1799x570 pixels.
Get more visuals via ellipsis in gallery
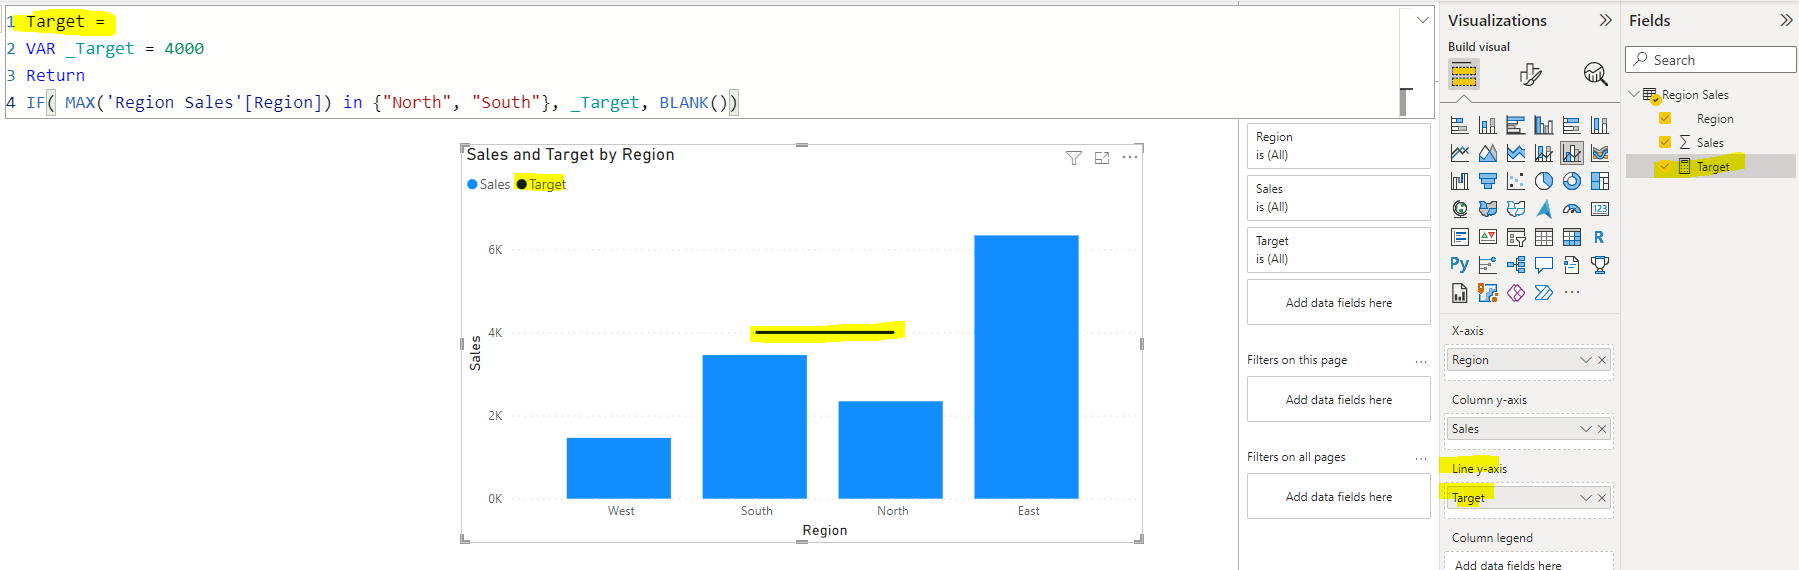point(1572,293)
